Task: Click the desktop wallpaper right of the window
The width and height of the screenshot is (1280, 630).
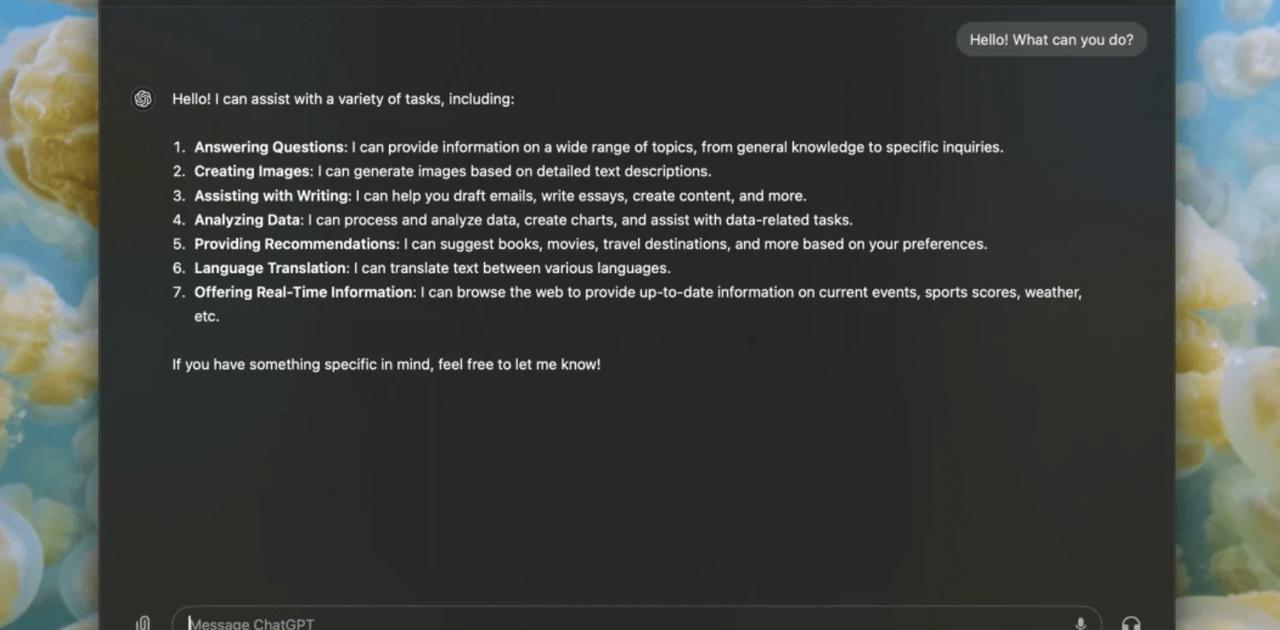Action: pos(1228,300)
